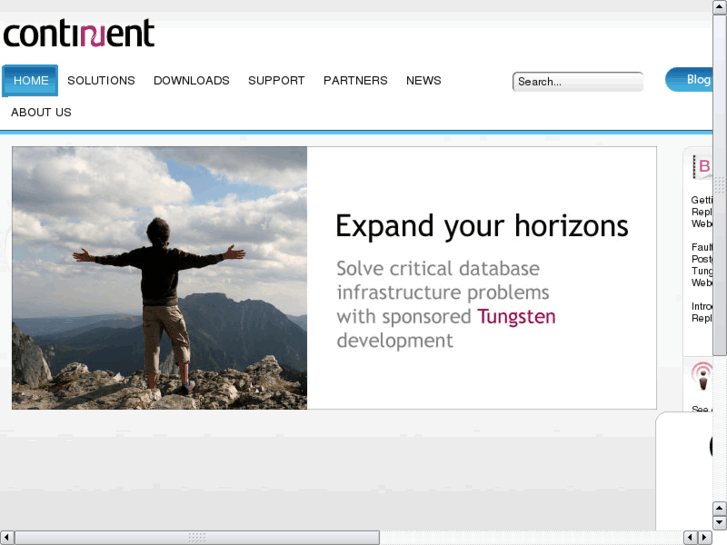Click the vertical scrollbar thumb
Viewport: 727px width, 545px height.
click(x=719, y=185)
